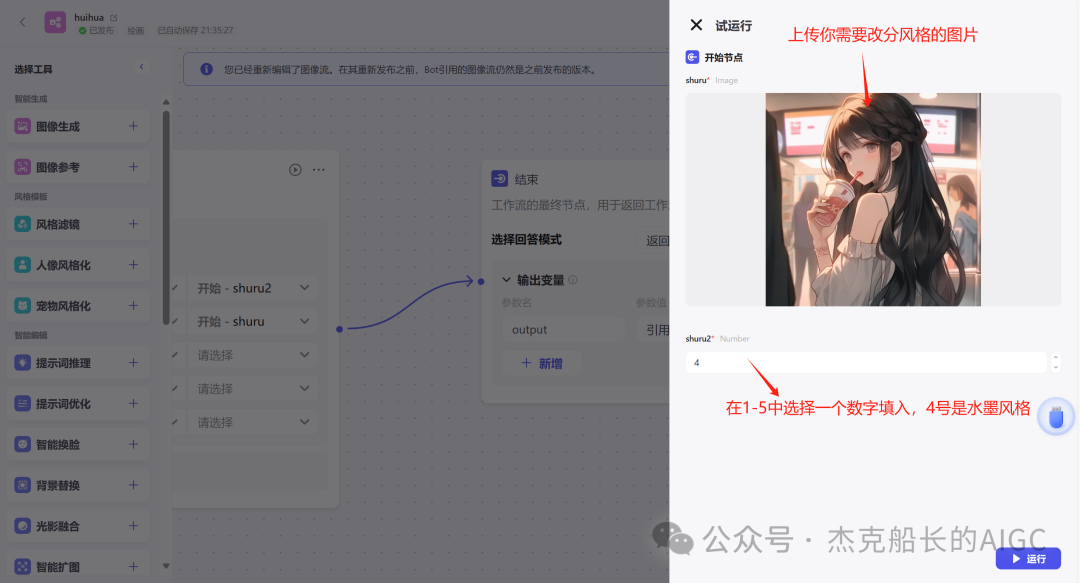Click the shuru2 number input field
The height and width of the screenshot is (583, 1080).
click(866, 362)
